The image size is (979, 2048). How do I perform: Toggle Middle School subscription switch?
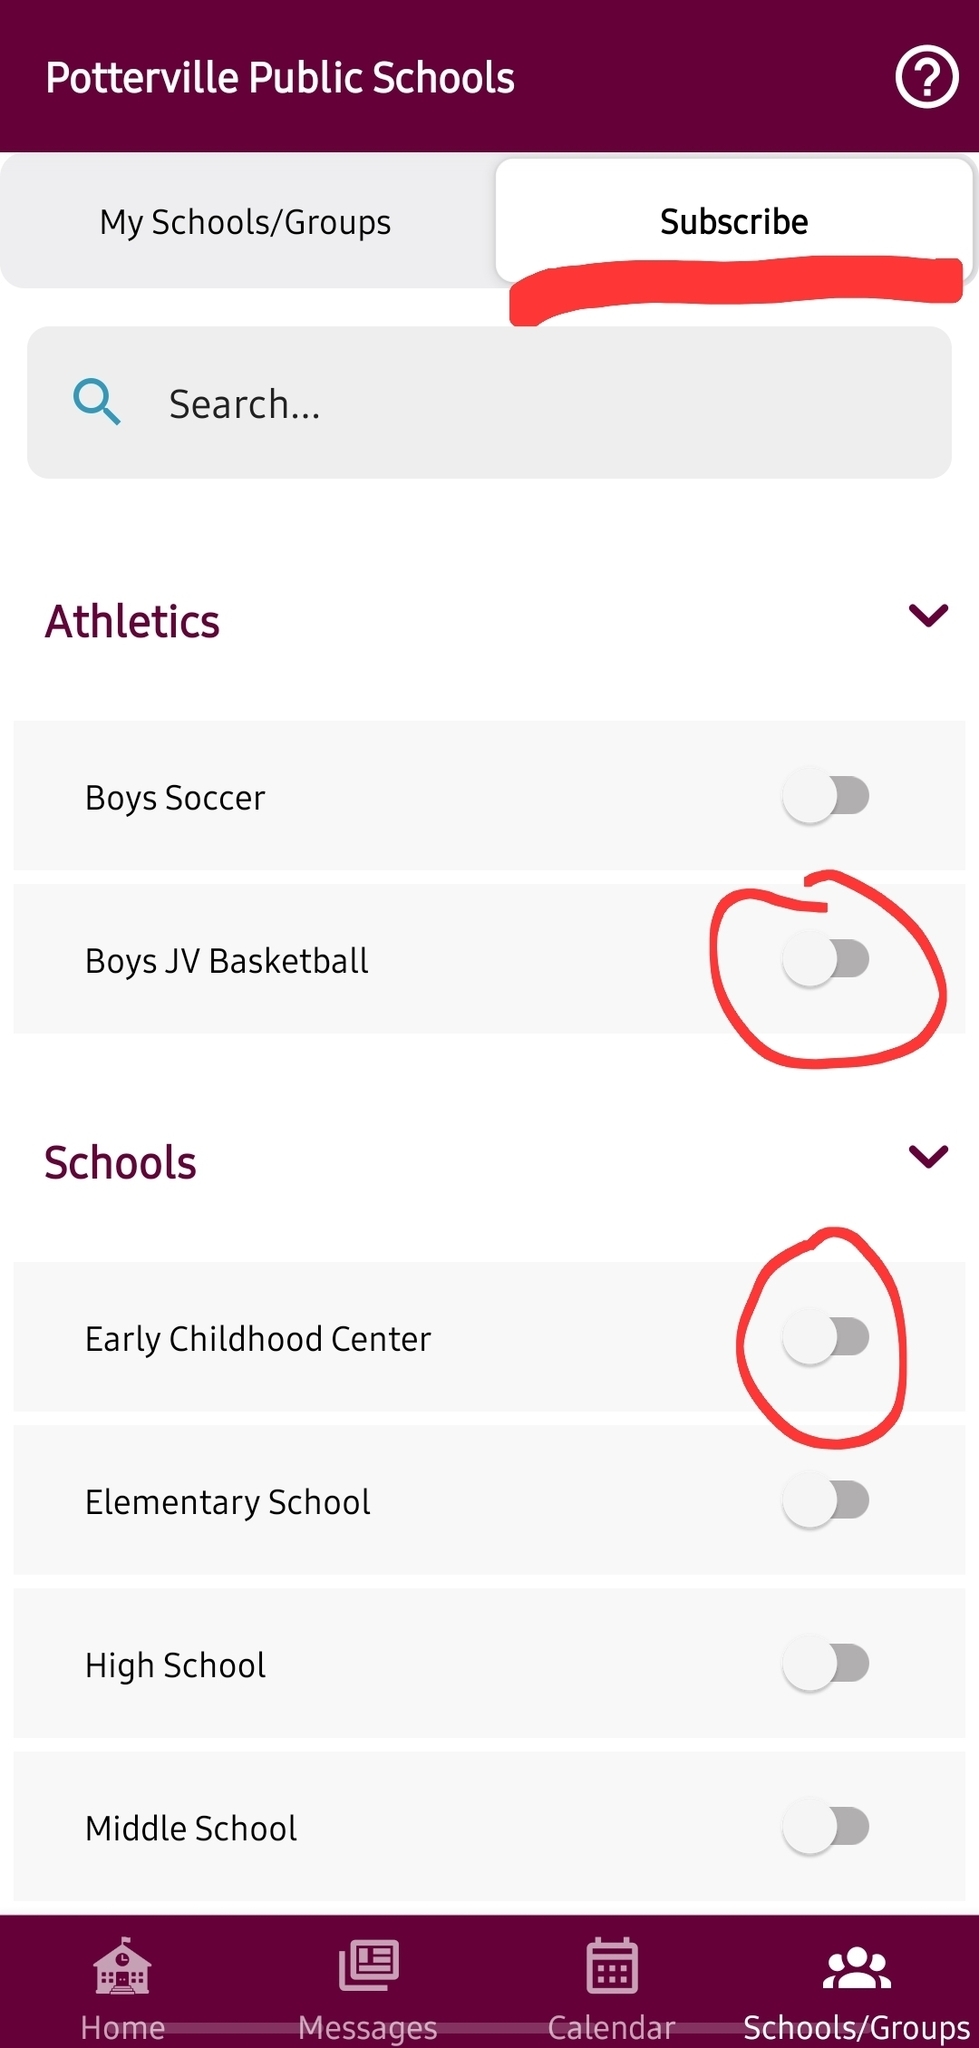pos(826,1827)
